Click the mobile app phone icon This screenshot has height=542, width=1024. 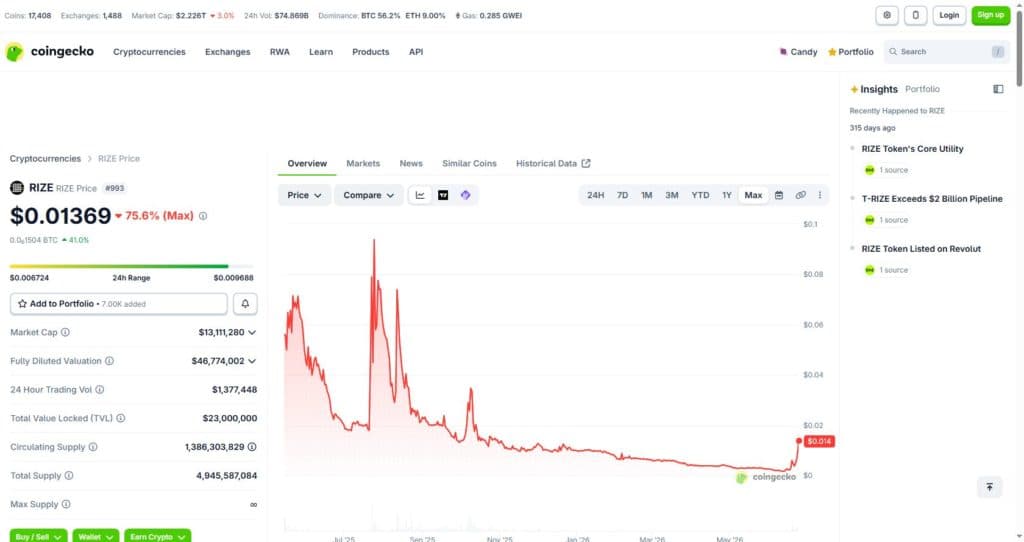click(916, 15)
